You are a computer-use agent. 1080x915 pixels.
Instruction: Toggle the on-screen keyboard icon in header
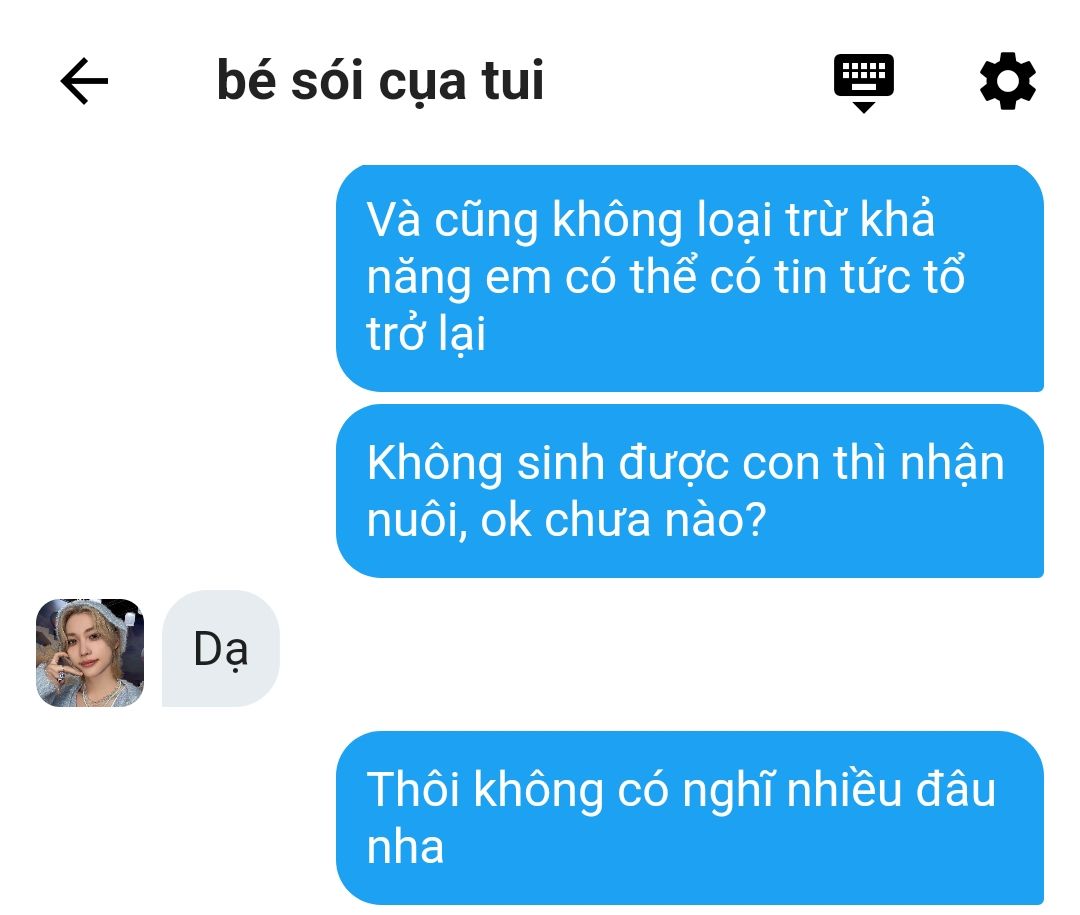pyautogui.click(x=864, y=83)
